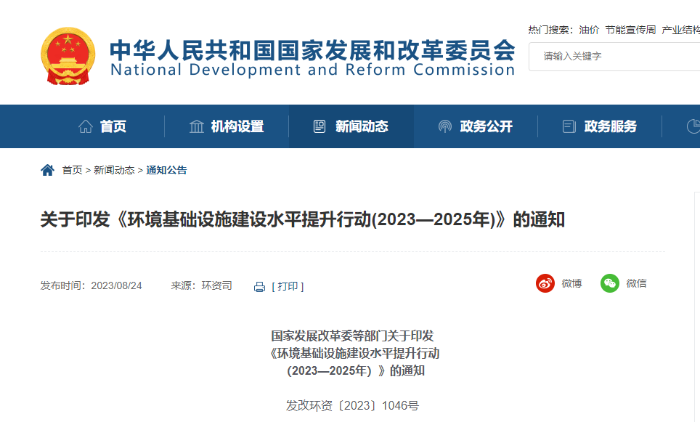Click the printer icon beside 打印
The height and width of the screenshot is (422, 700).
(x=259, y=286)
